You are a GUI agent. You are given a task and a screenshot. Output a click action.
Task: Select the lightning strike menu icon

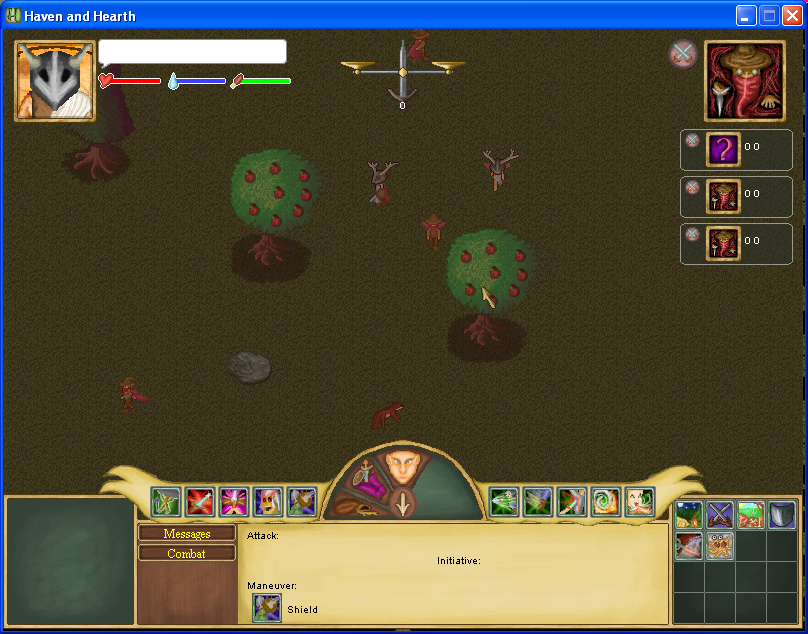(688, 546)
